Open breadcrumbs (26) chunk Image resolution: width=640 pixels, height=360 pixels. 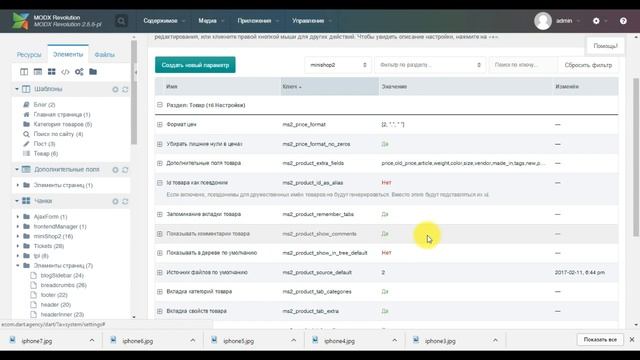click(x=64, y=285)
